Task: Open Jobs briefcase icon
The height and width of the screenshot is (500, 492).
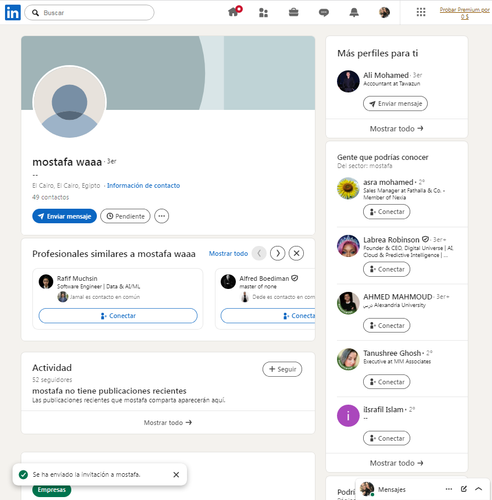Action: click(x=293, y=12)
